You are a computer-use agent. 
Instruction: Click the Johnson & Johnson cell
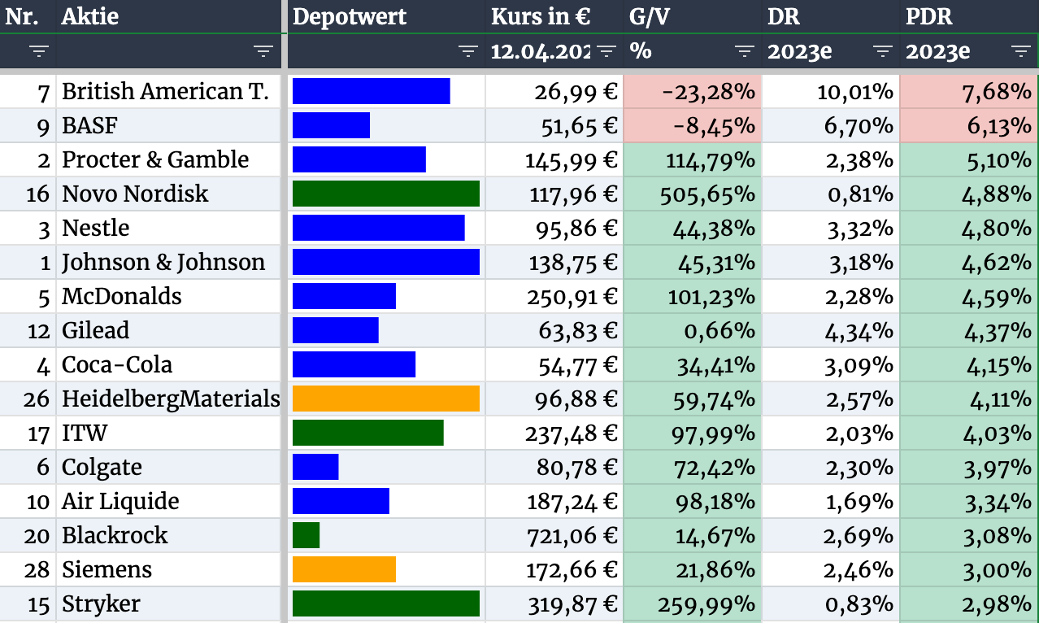[169, 262]
